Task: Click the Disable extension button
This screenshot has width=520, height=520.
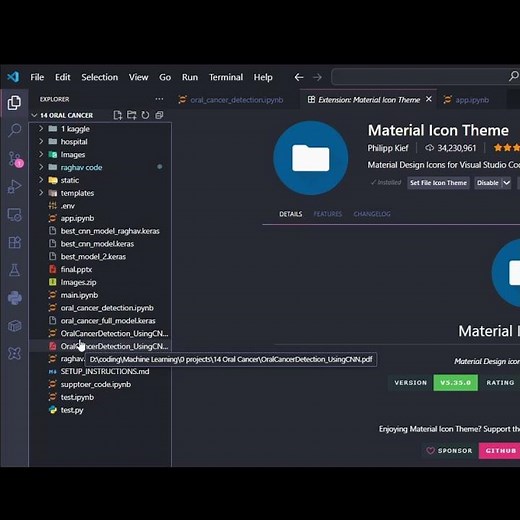Action: (x=488, y=183)
